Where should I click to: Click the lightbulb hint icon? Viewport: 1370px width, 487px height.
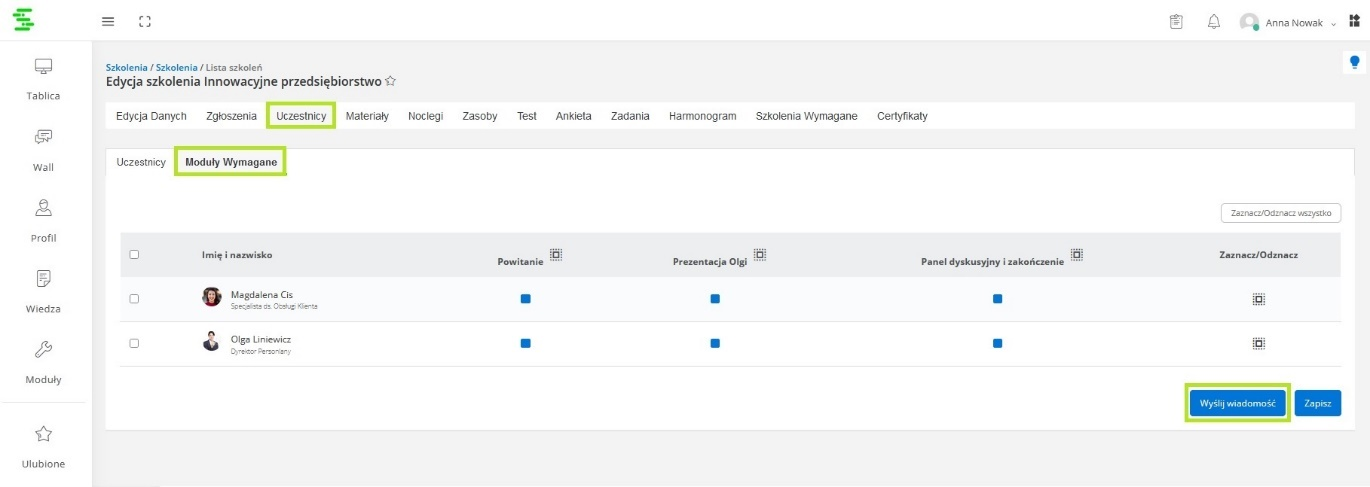(x=1355, y=62)
